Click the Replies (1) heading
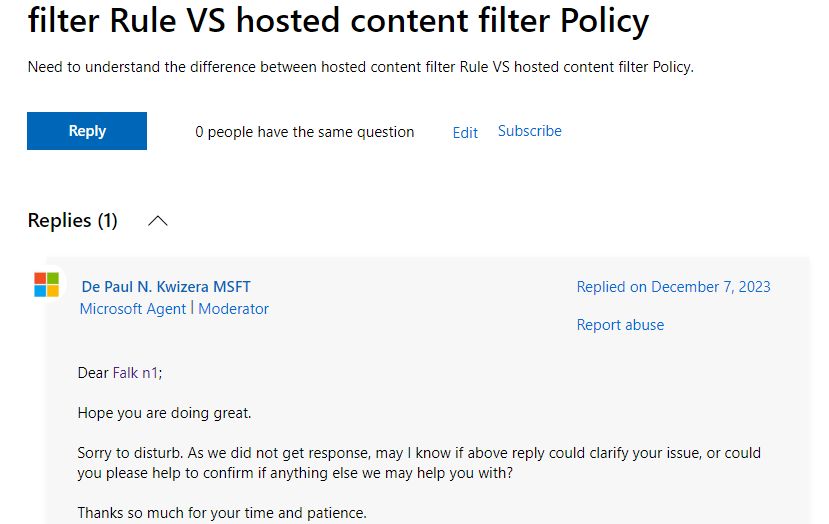This screenshot has height=524, width=829. pos(72,220)
